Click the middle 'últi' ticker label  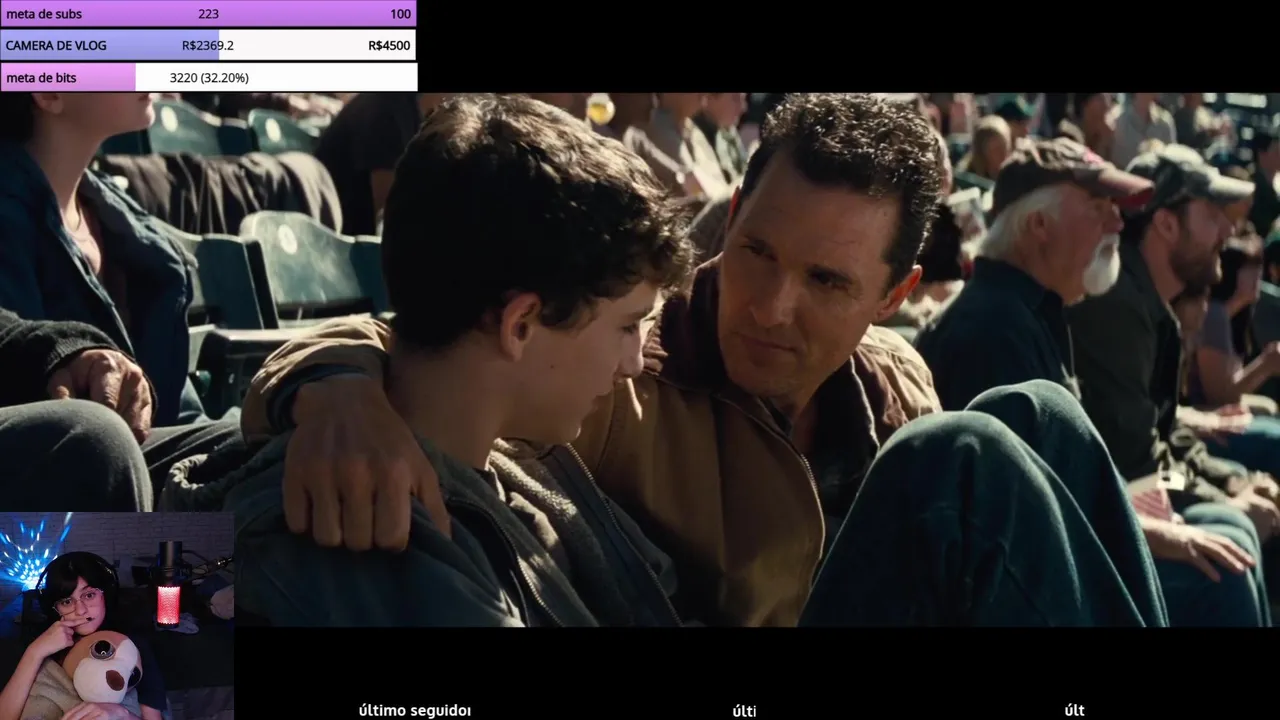[x=744, y=710]
